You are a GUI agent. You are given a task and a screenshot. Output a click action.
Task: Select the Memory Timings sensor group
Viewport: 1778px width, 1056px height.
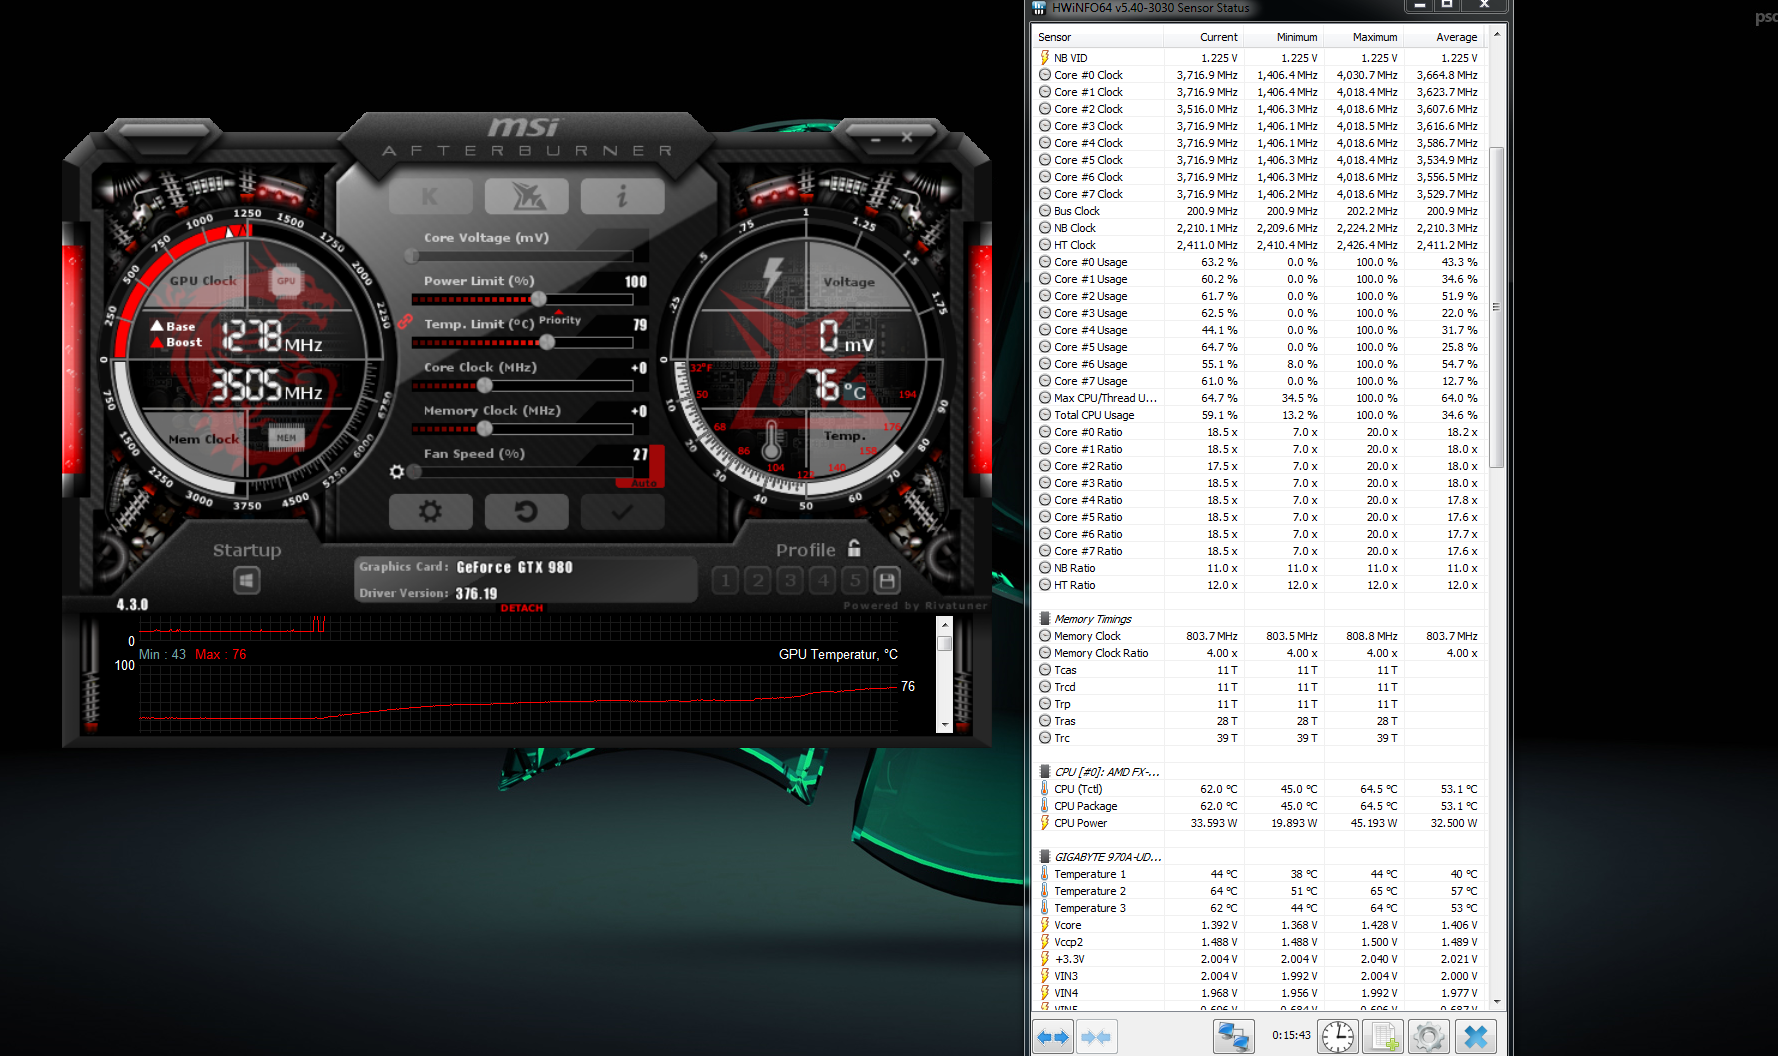(1259, 619)
